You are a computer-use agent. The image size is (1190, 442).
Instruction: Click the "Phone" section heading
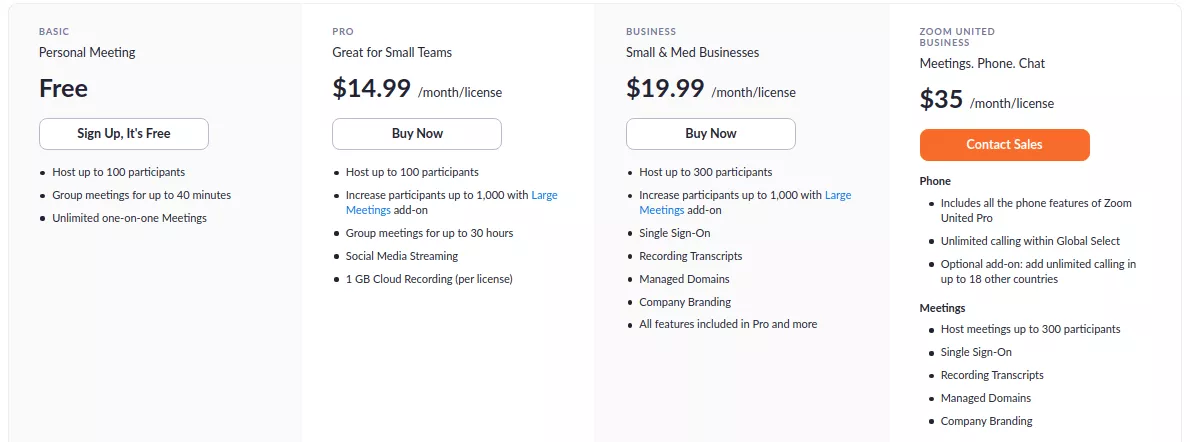tap(935, 181)
